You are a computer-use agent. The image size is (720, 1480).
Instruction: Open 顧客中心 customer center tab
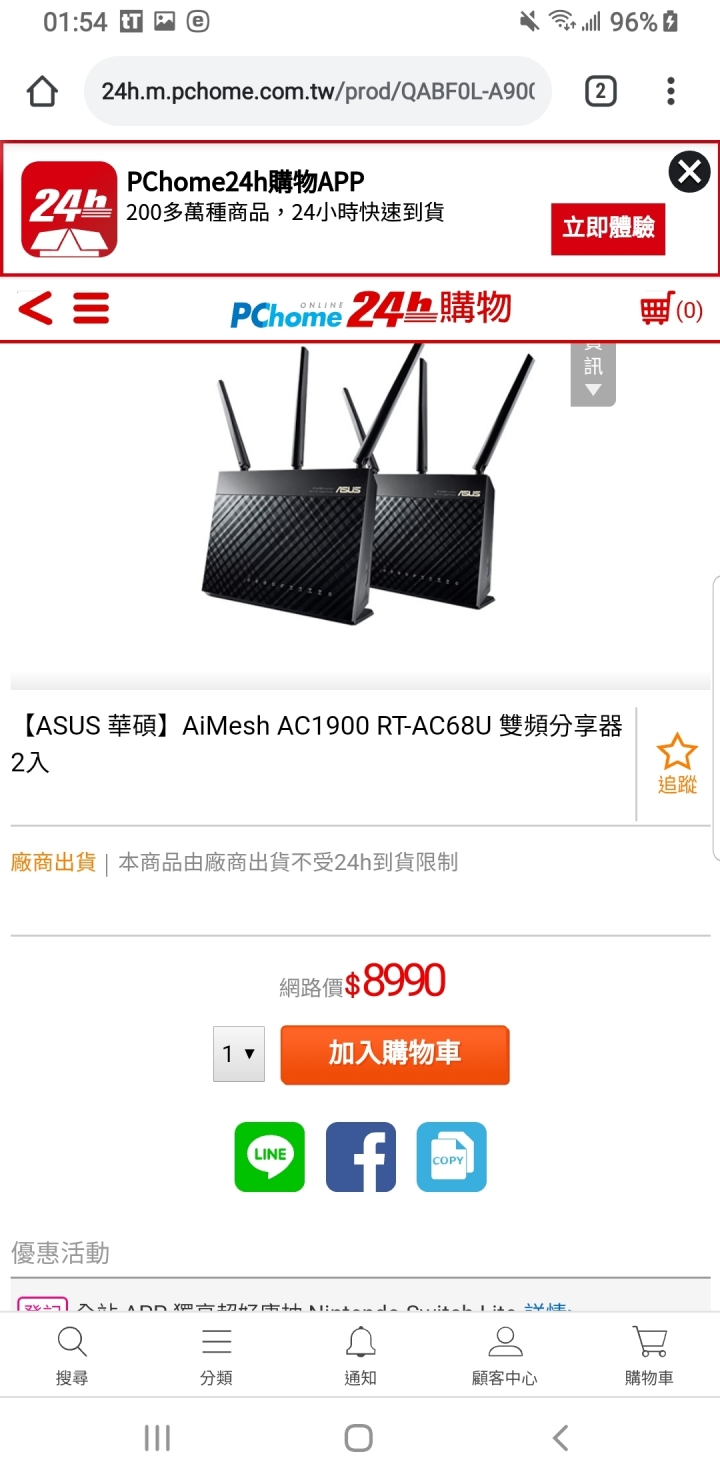click(x=504, y=1356)
